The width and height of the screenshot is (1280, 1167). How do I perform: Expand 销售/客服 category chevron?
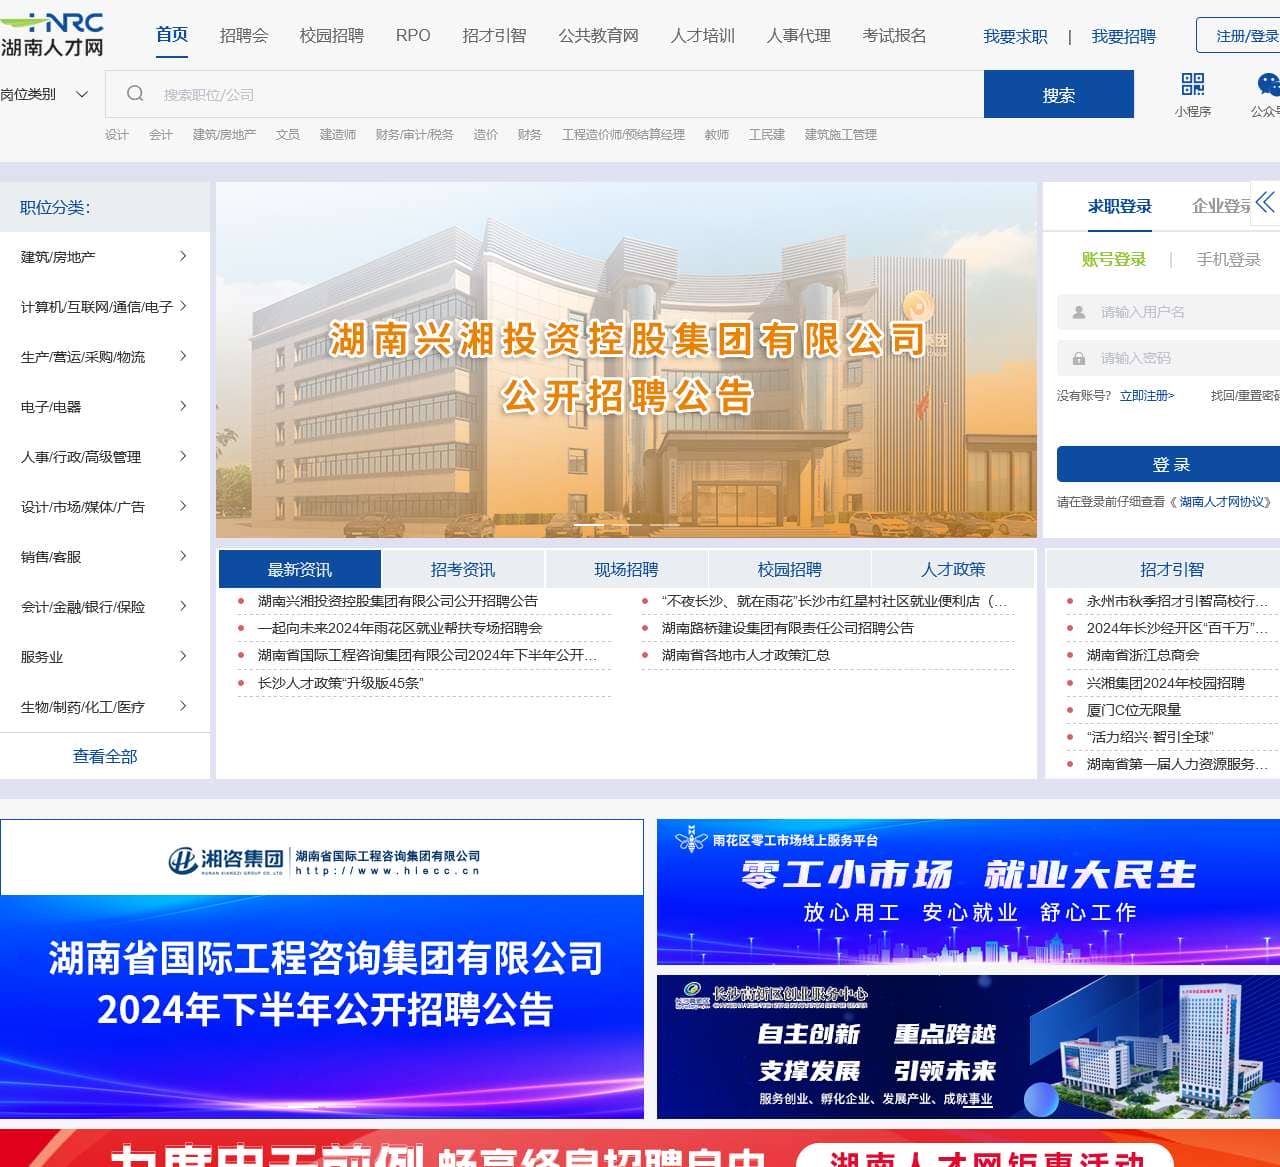(183, 556)
